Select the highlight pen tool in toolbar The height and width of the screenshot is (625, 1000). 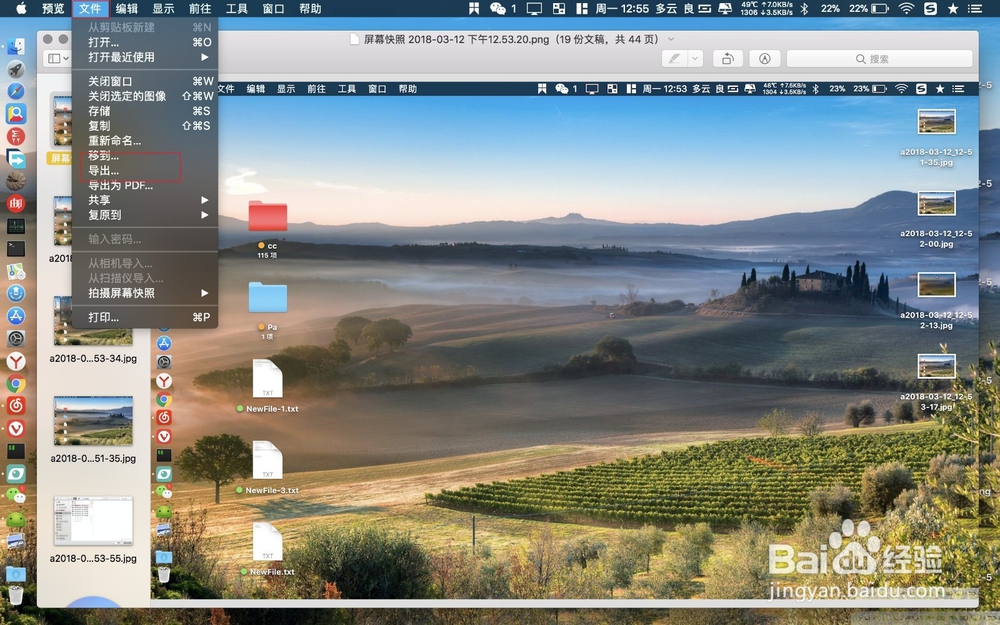[x=674, y=59]
